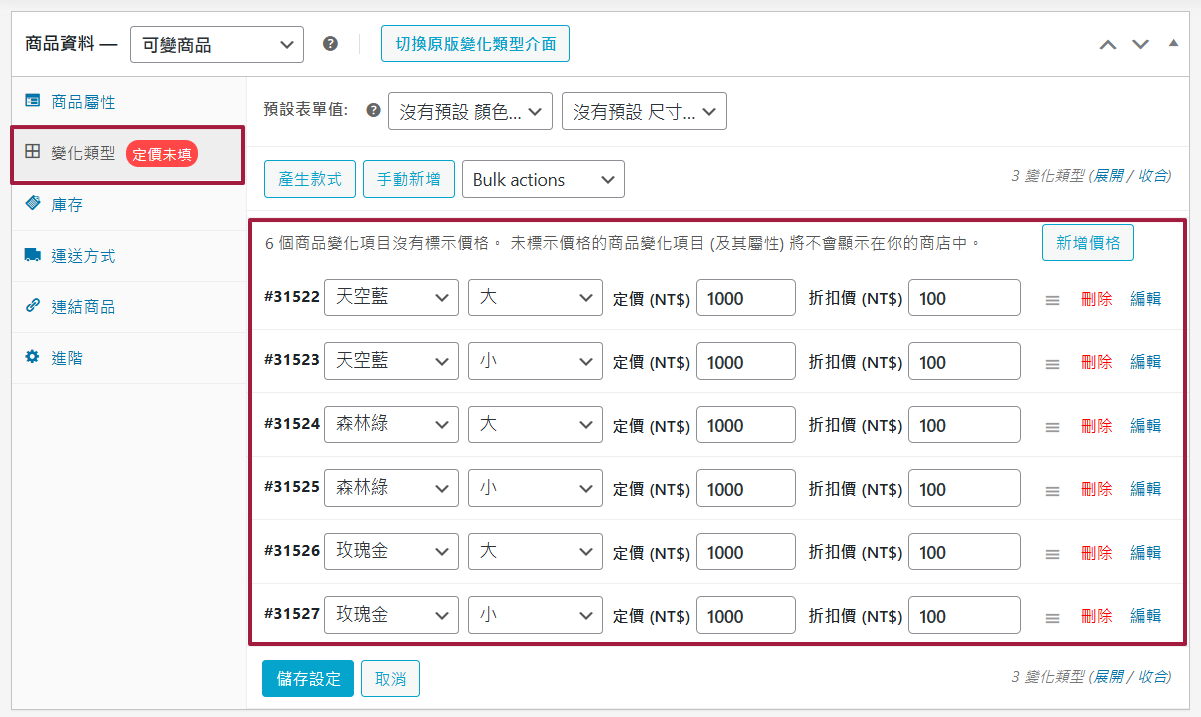
Task: Collapse the panel with the small triangle toggle
Action: [1173, 44]
